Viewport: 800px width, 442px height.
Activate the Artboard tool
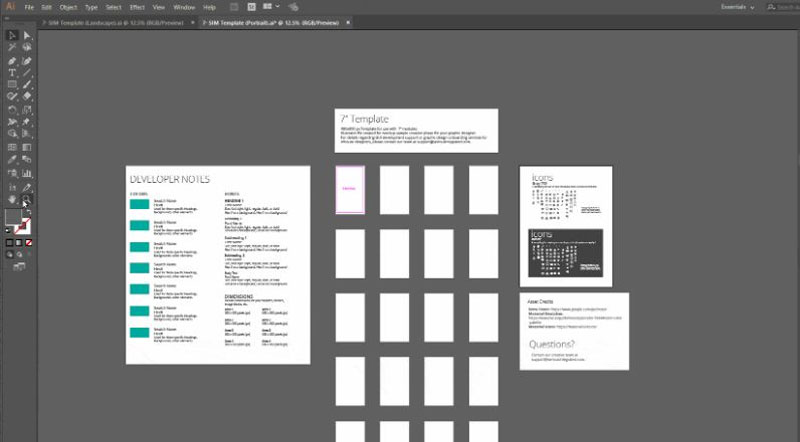point(12,187)
